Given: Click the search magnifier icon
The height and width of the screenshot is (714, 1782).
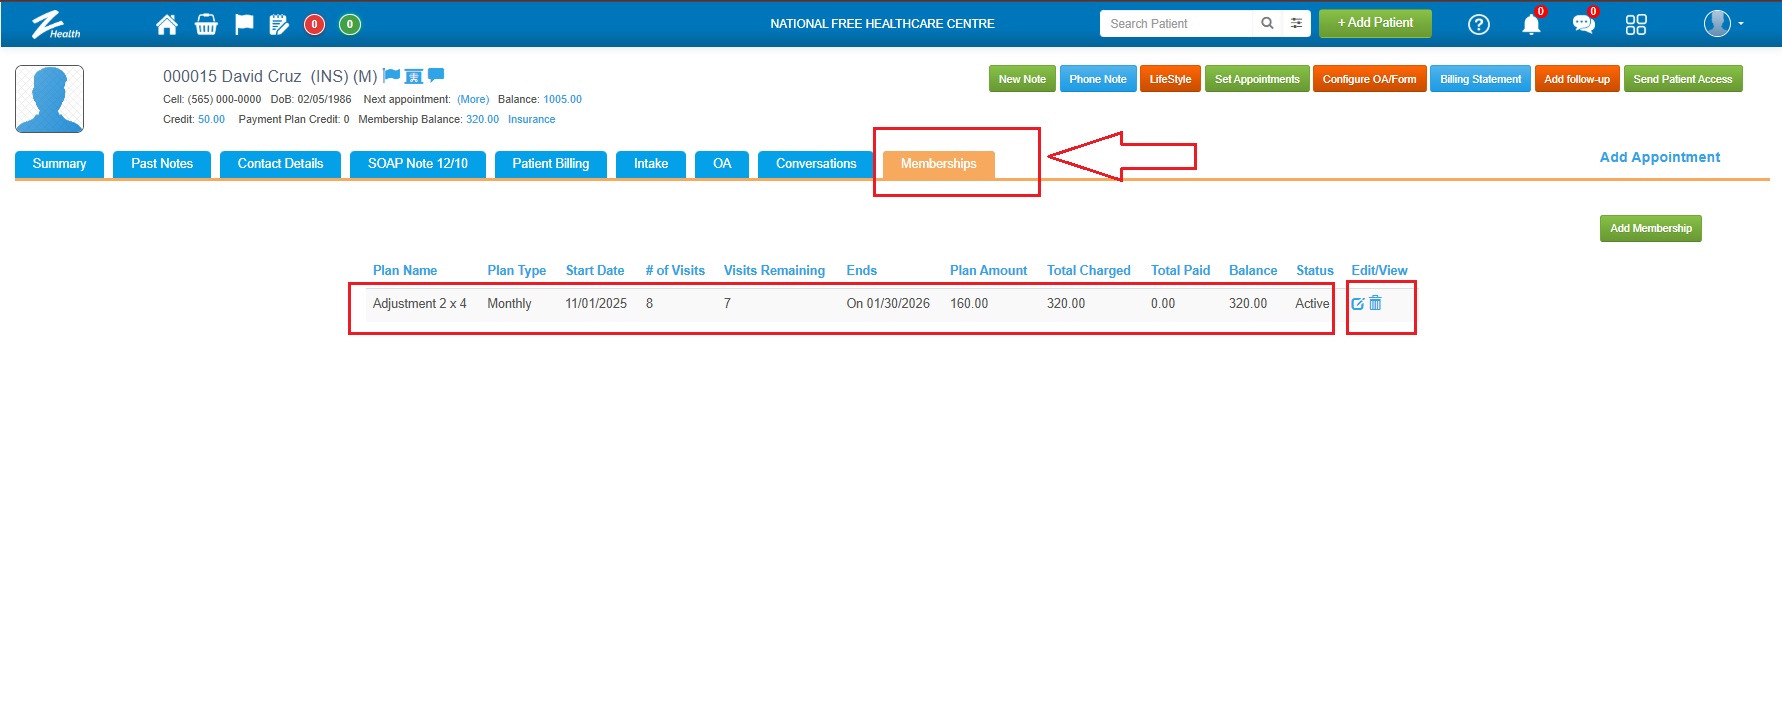Looking at the screenshot, I should pos(1267,23).
